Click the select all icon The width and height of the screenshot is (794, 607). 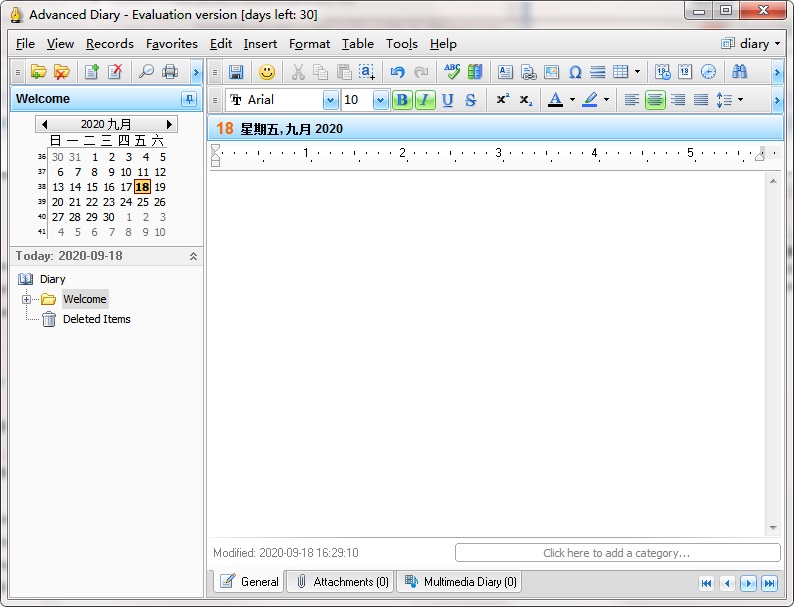(367, 72)
